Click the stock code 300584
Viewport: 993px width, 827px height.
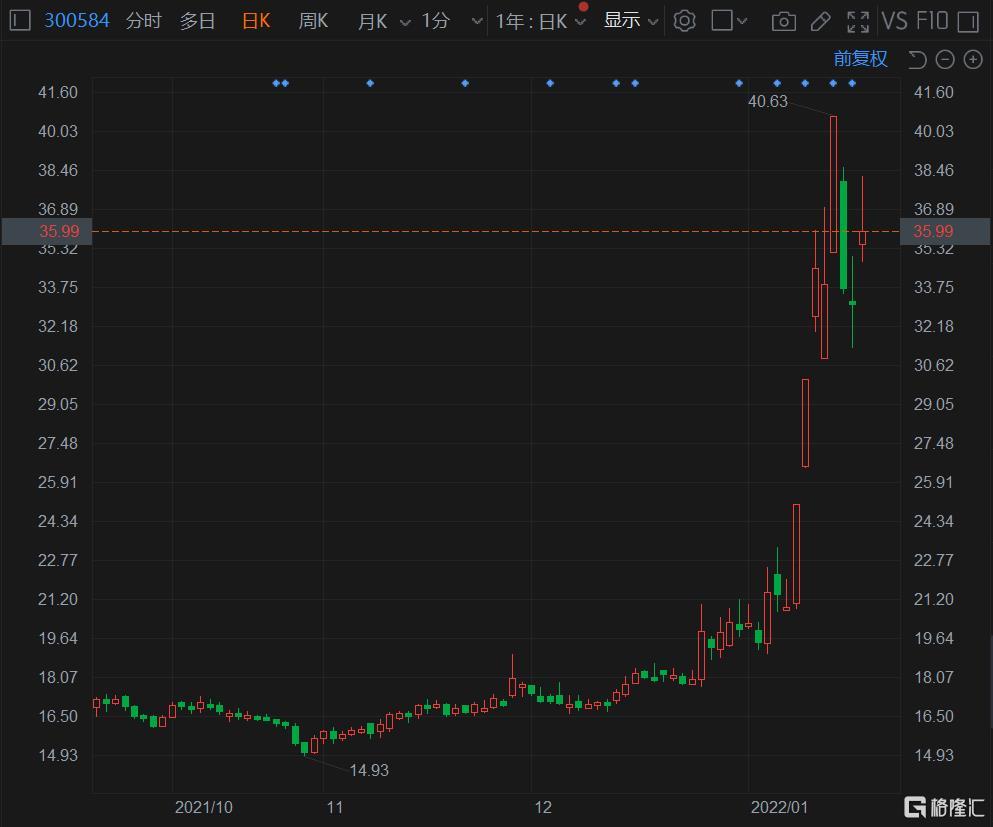coord(77,20)
